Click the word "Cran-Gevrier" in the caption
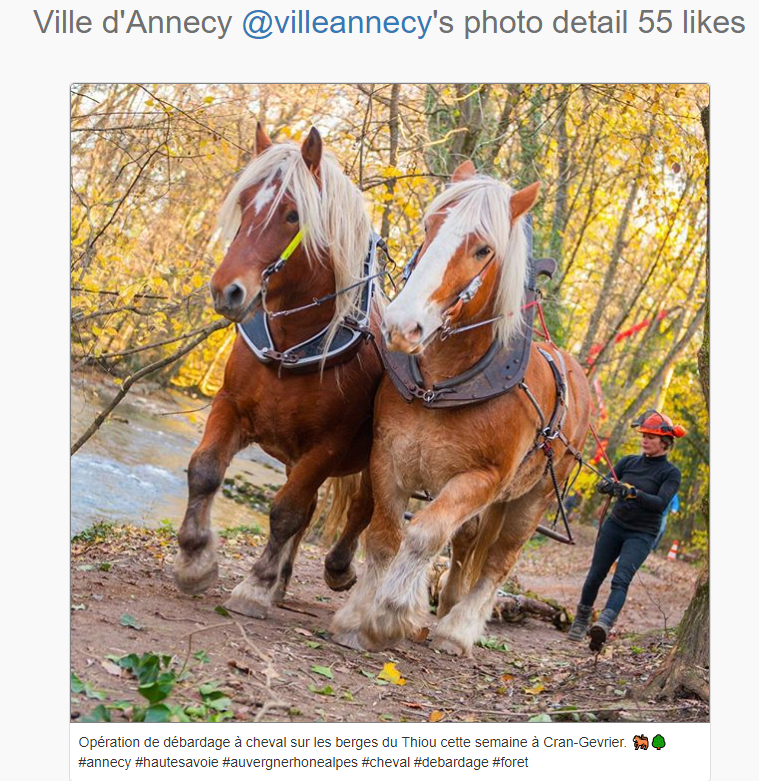This screenshot has height=781, width=759. 584,742
